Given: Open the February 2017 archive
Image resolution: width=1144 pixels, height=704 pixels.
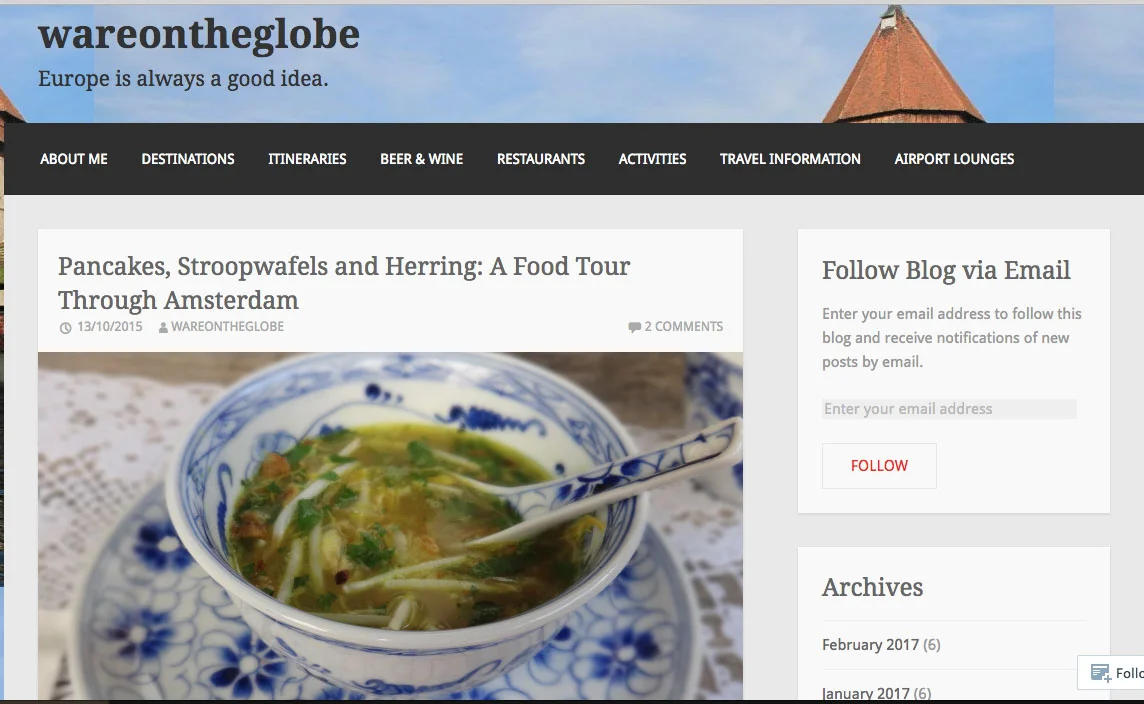Looking at the screenshot, I should pyautogui.click(x=870, y=645).
